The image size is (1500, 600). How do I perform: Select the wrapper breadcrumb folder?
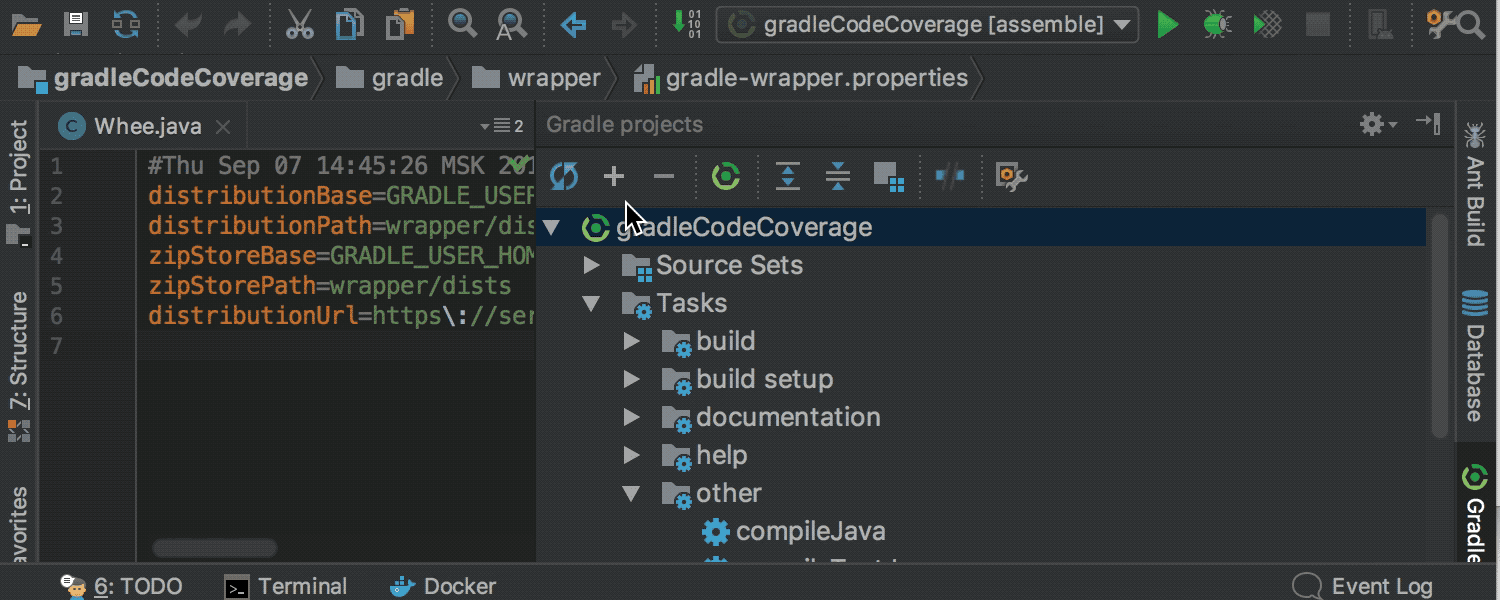coord(552,78)
